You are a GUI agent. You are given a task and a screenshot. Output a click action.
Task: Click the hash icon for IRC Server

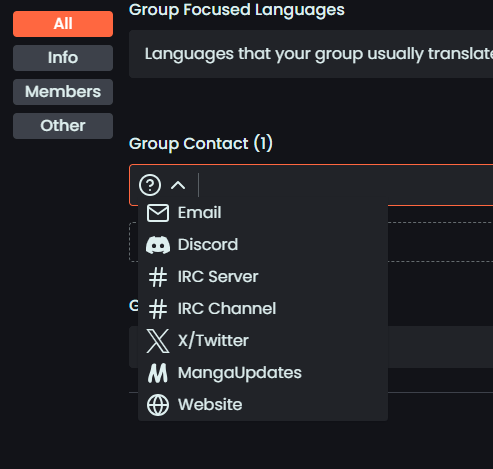pos(158,277)
